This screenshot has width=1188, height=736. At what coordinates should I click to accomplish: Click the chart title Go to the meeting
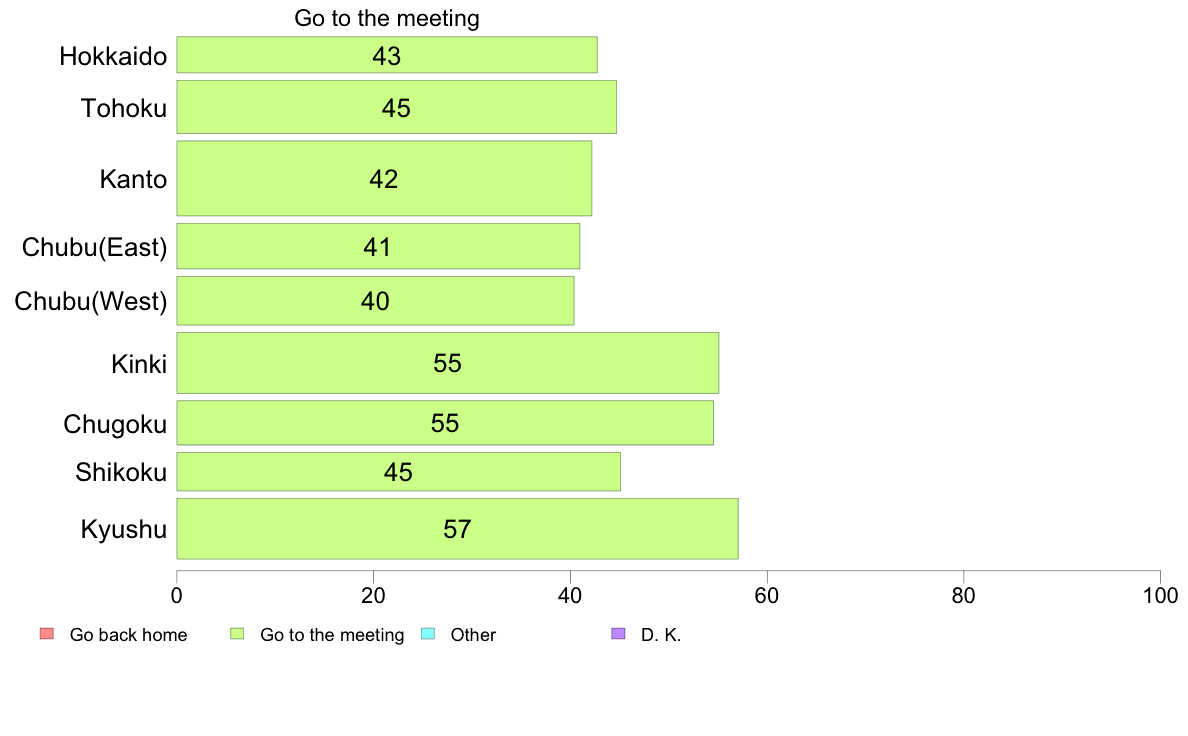point(387,18)
